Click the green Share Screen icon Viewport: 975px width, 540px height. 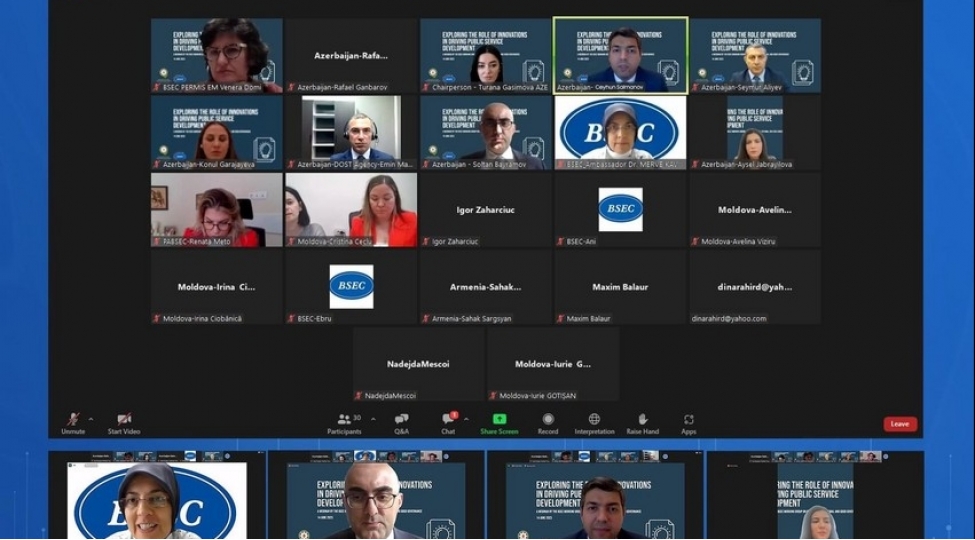(x=499, y=419)
